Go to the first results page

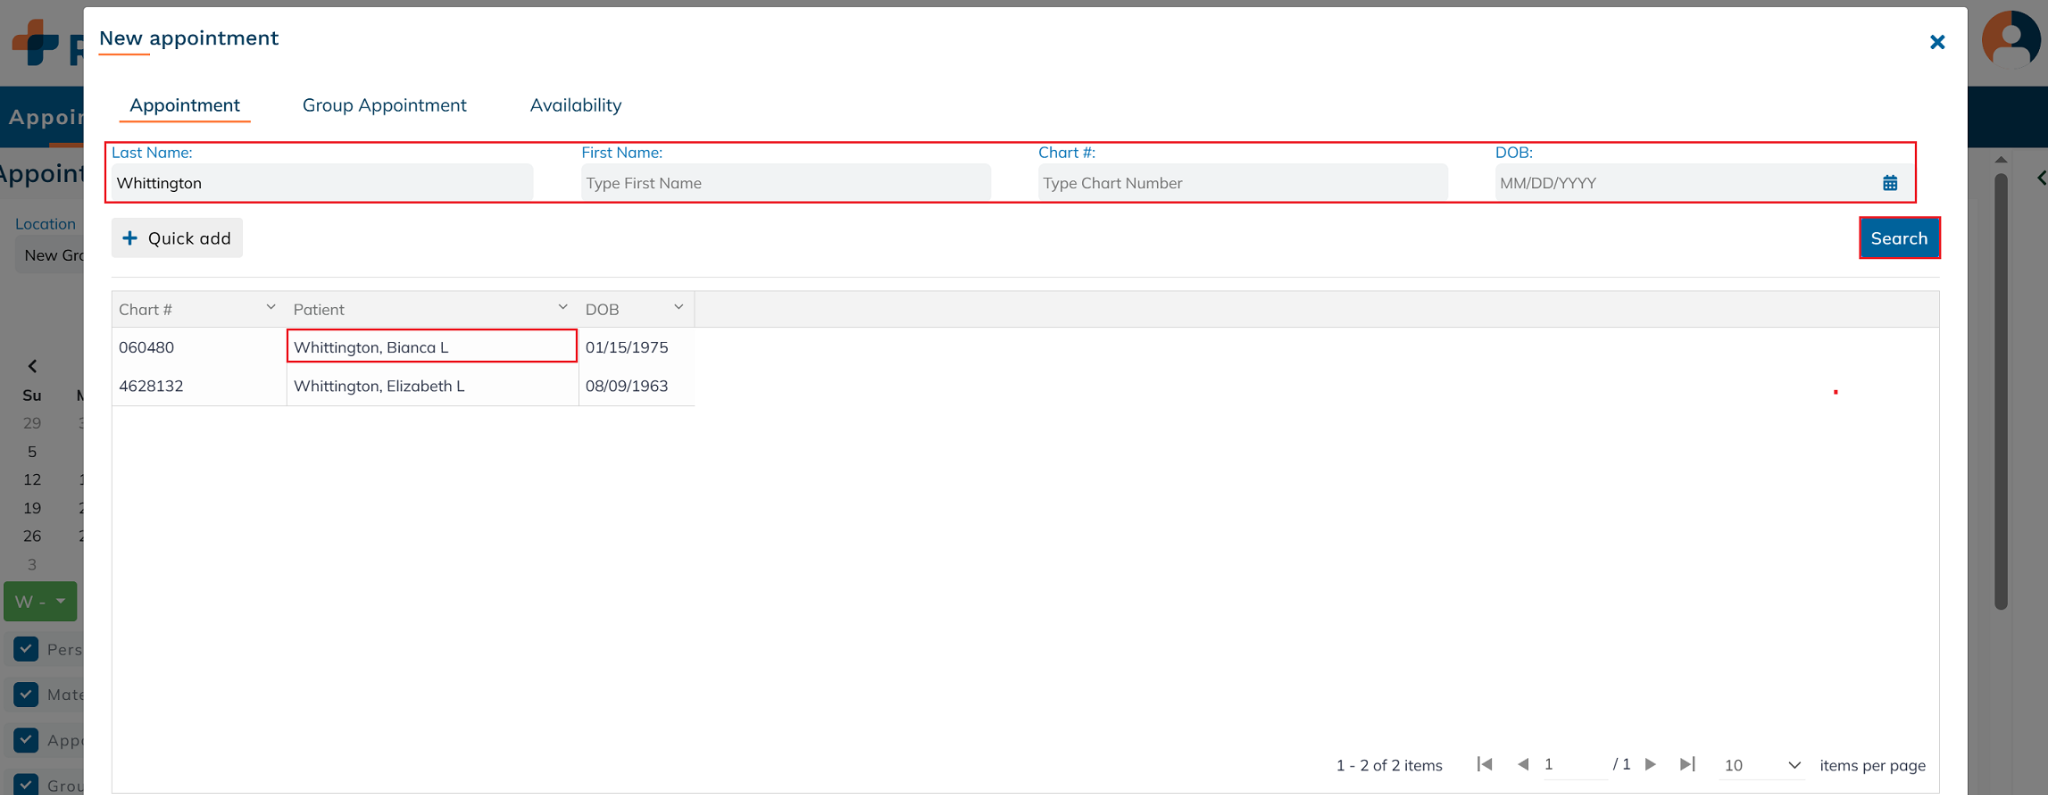pyautogui.click(x=1485, y=764)
